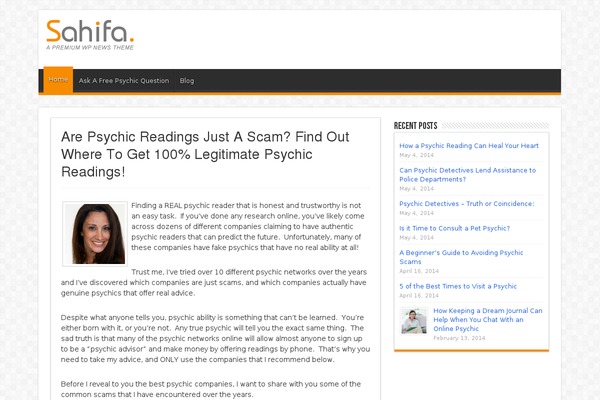Open post Can Psychic Detectives Lend Assistance
Viewport: 600px width, 400px height.
point(468,175)
